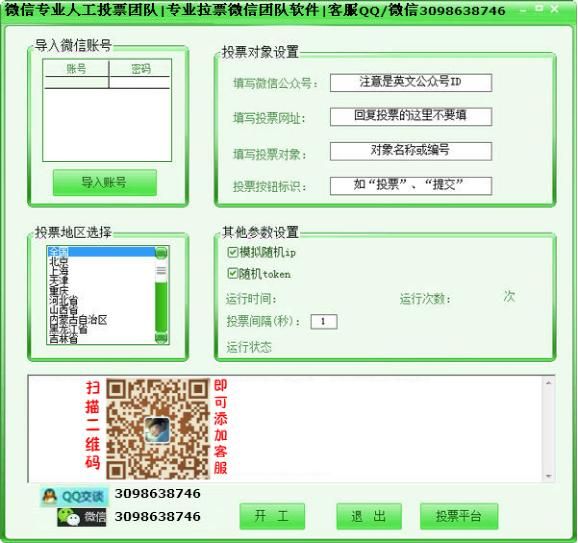This screenshot has width=578, height=543.
Task: Select 山西省 in the region list
Action: (101, 310)
